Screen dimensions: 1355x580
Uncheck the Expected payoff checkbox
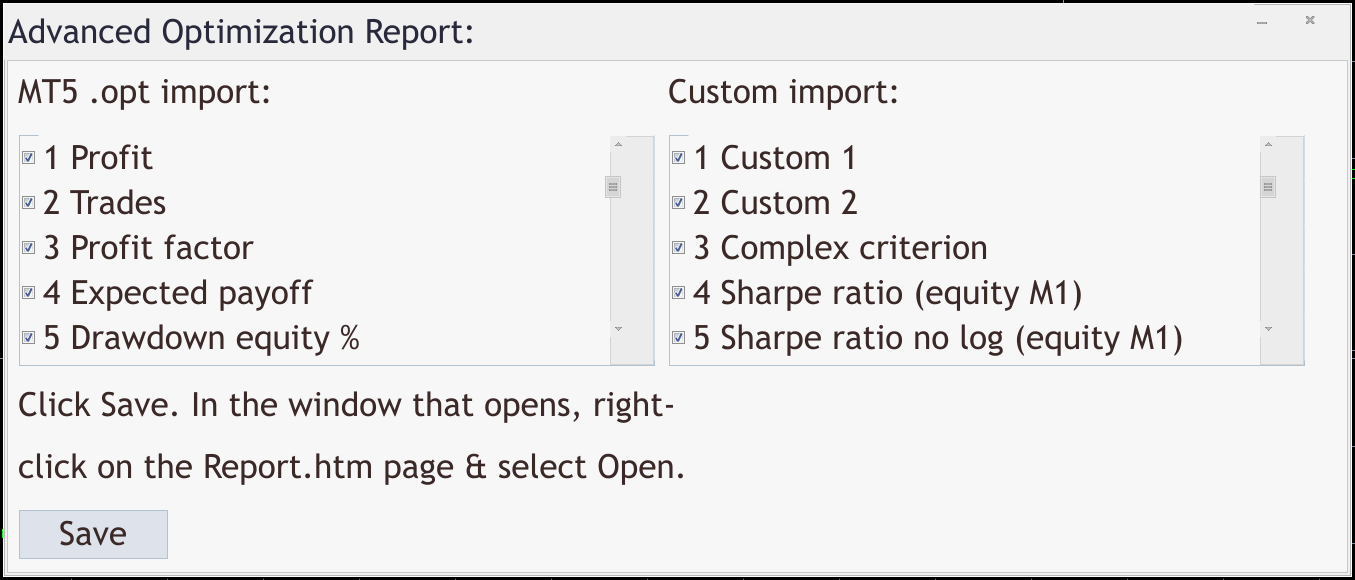tap(29, 293)
